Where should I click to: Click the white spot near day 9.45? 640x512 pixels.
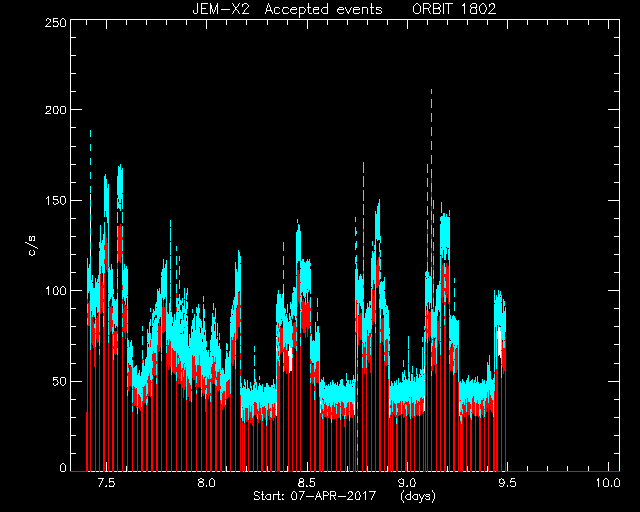coord(499,337)
